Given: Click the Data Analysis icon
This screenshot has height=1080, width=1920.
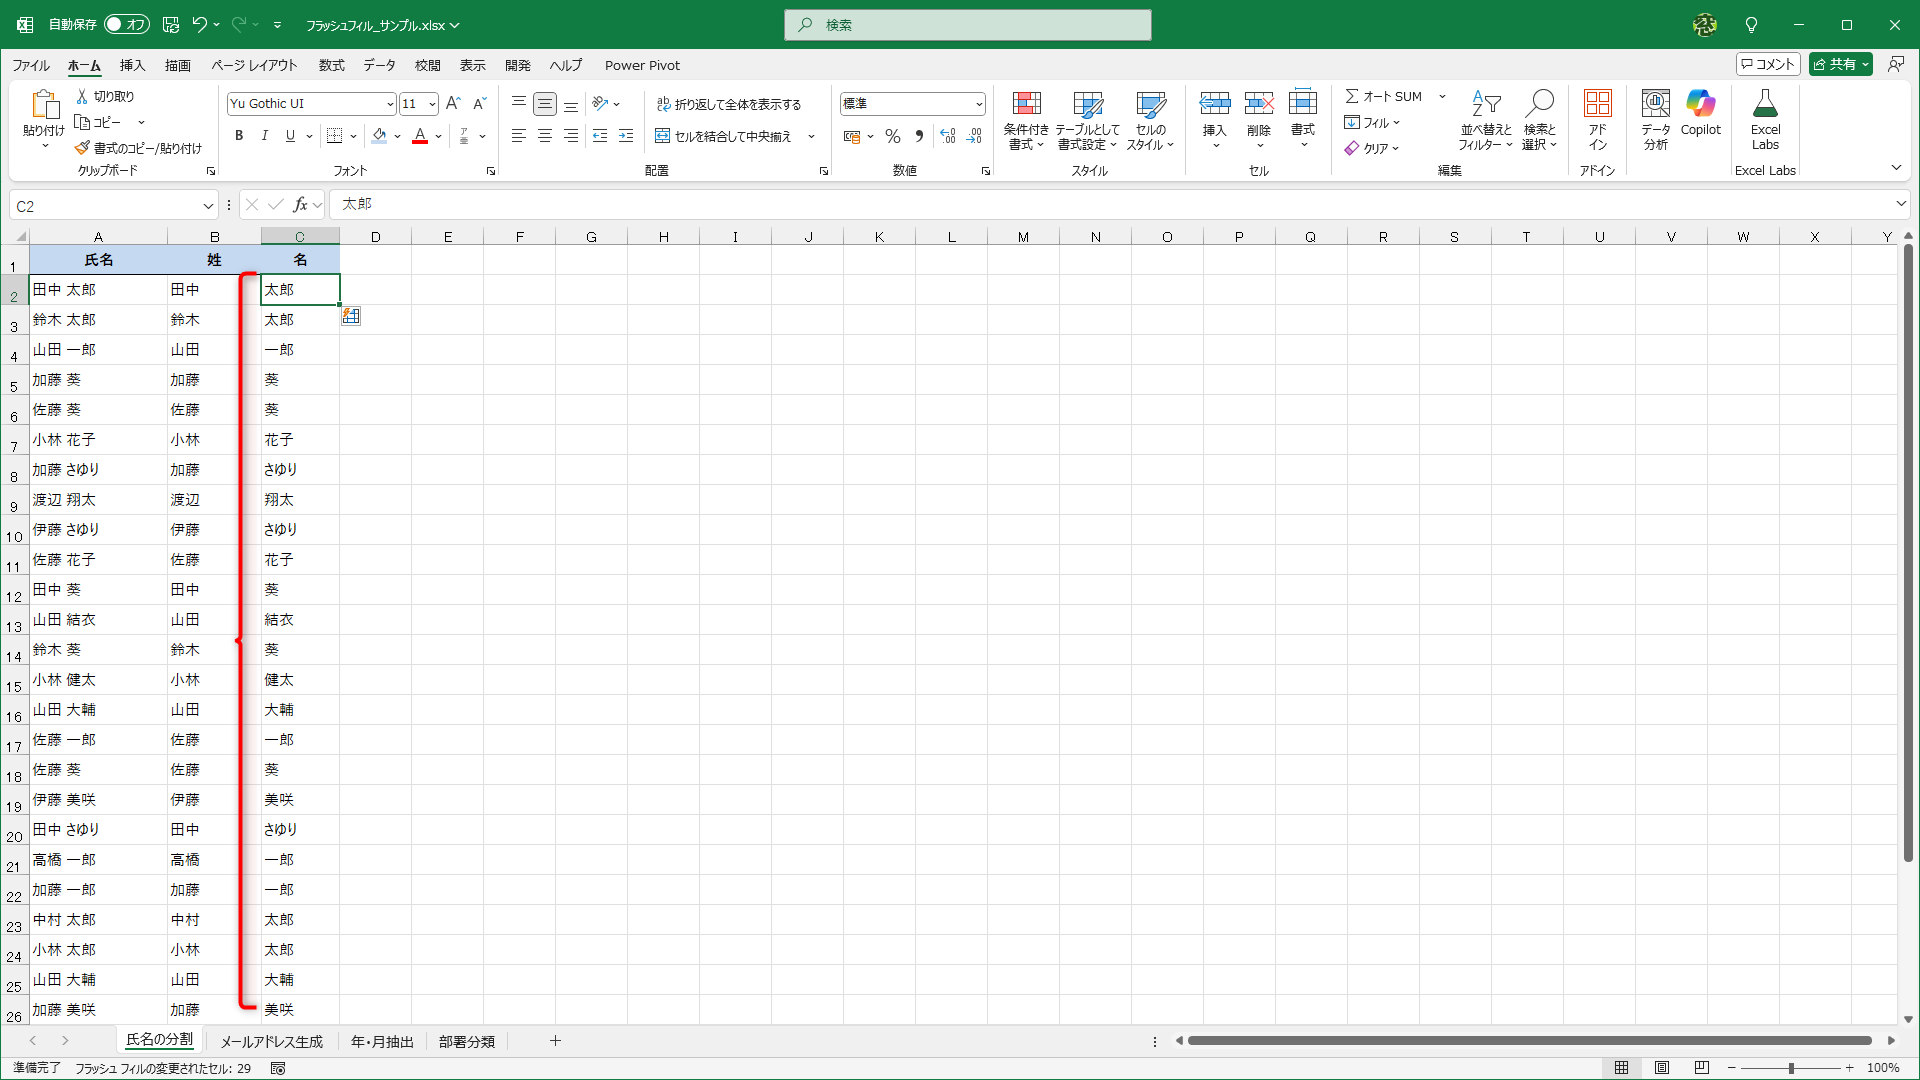Looking at the screenshot, I should (x=1655, y=104).
